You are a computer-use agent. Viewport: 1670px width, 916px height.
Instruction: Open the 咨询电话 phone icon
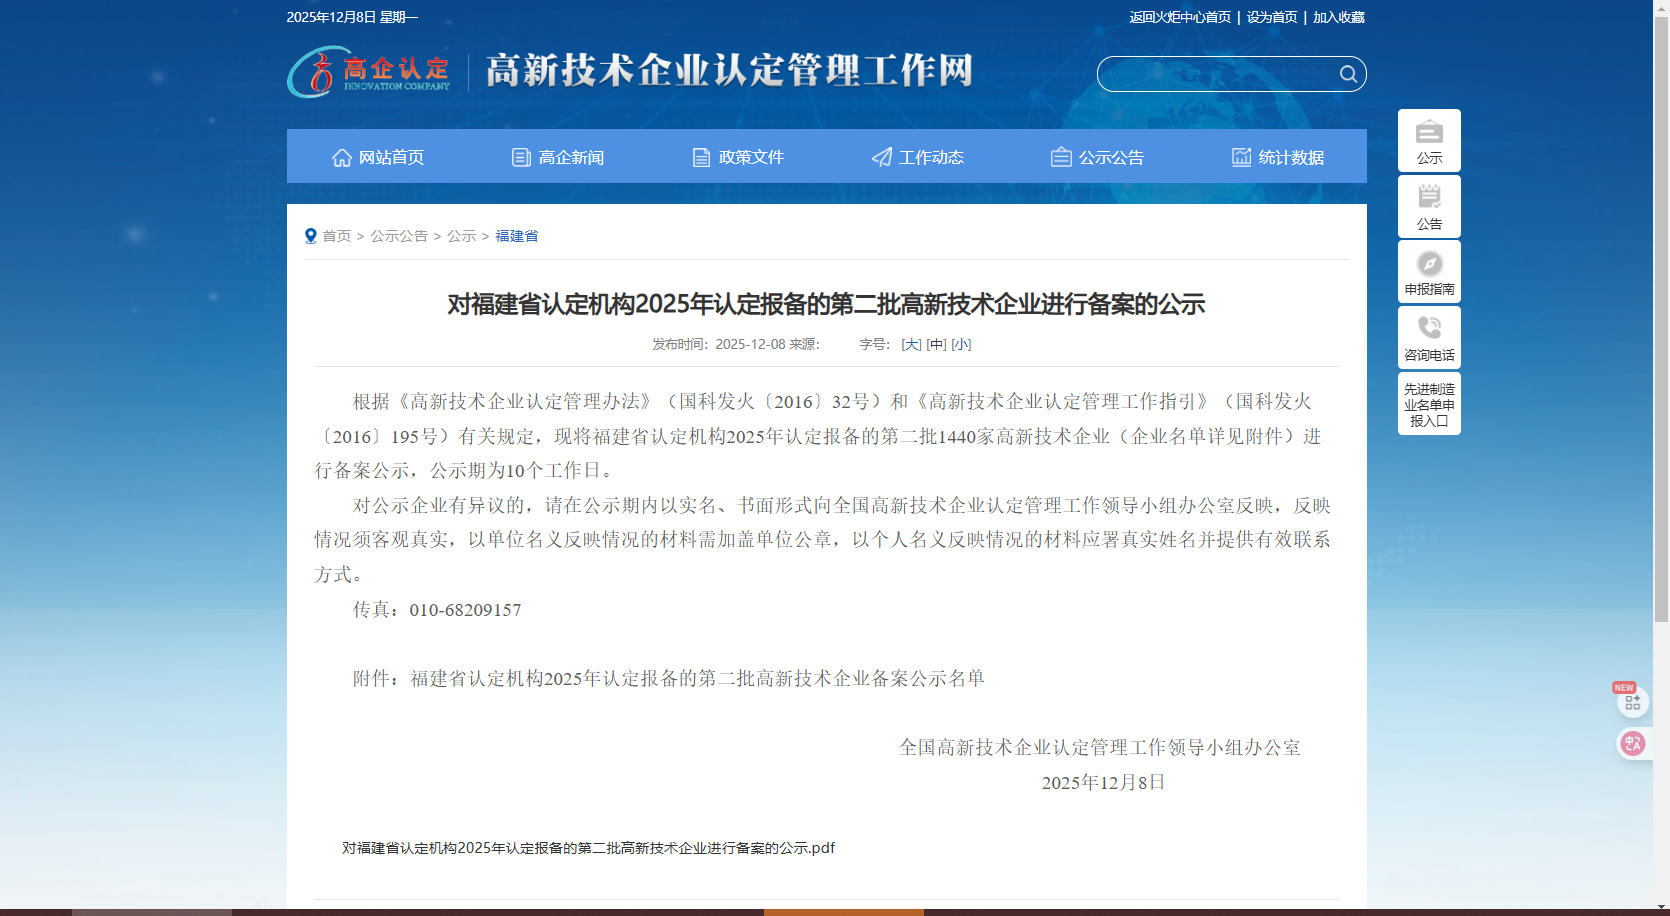[x=1429, y=329]
